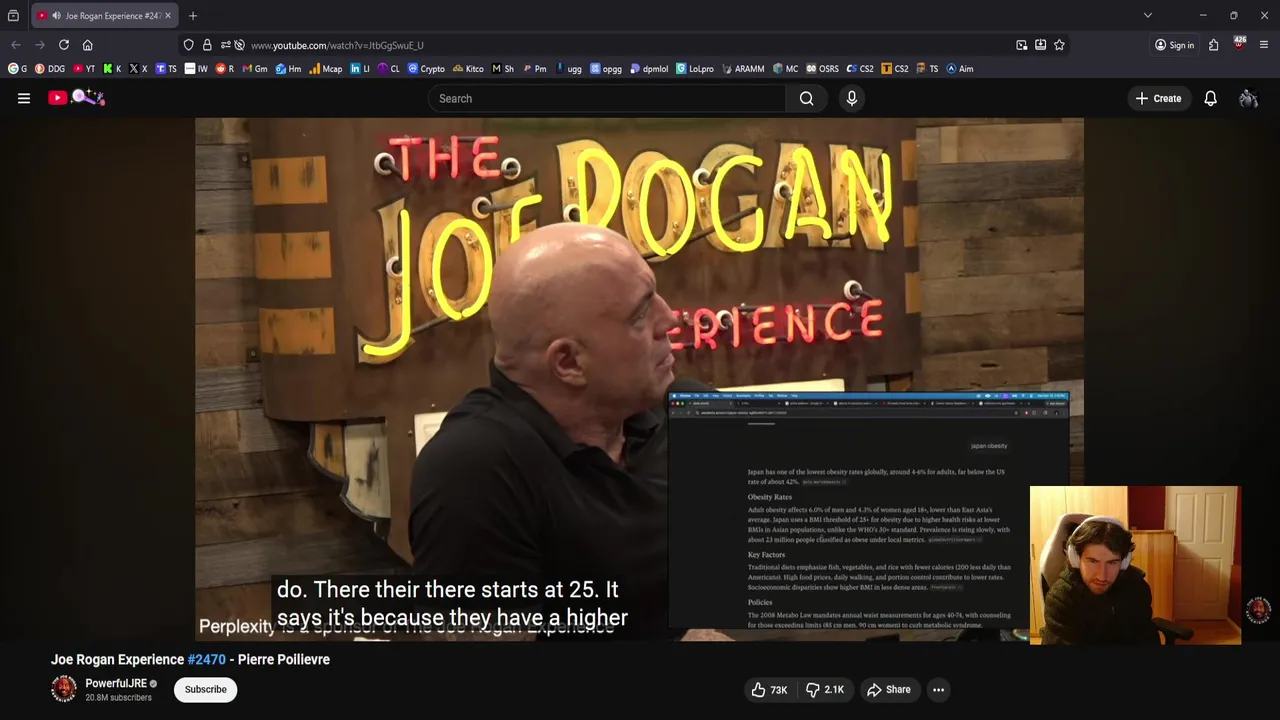Click the Sign in account button

coord(1174,45)
